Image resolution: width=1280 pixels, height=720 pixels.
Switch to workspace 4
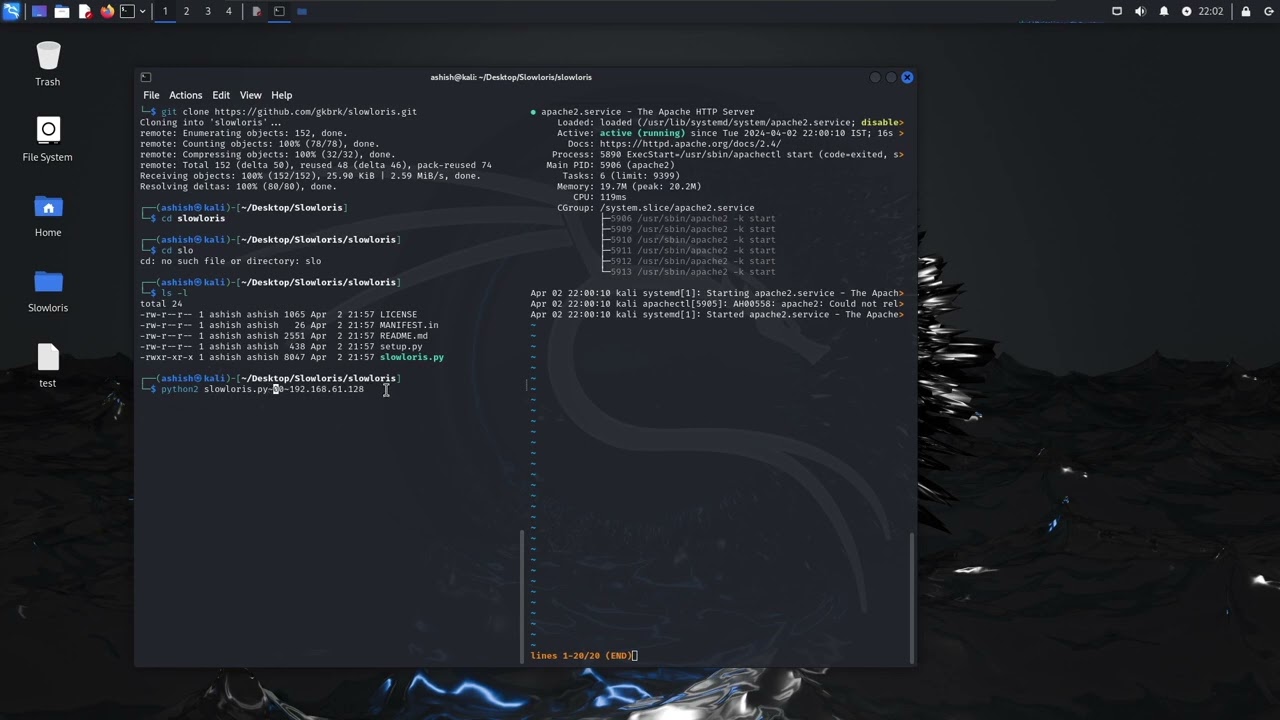point(228,11)
